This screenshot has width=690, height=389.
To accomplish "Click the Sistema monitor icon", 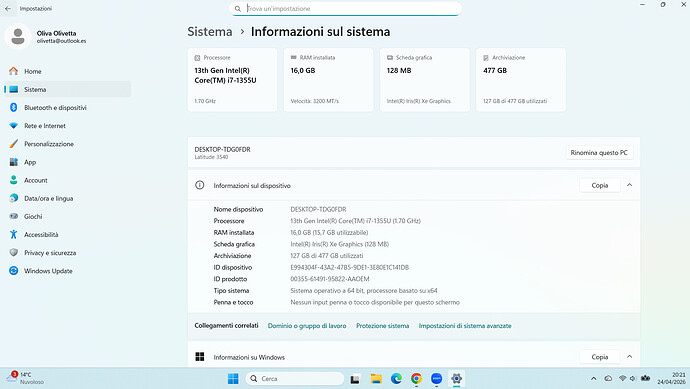I will point(14,89).
